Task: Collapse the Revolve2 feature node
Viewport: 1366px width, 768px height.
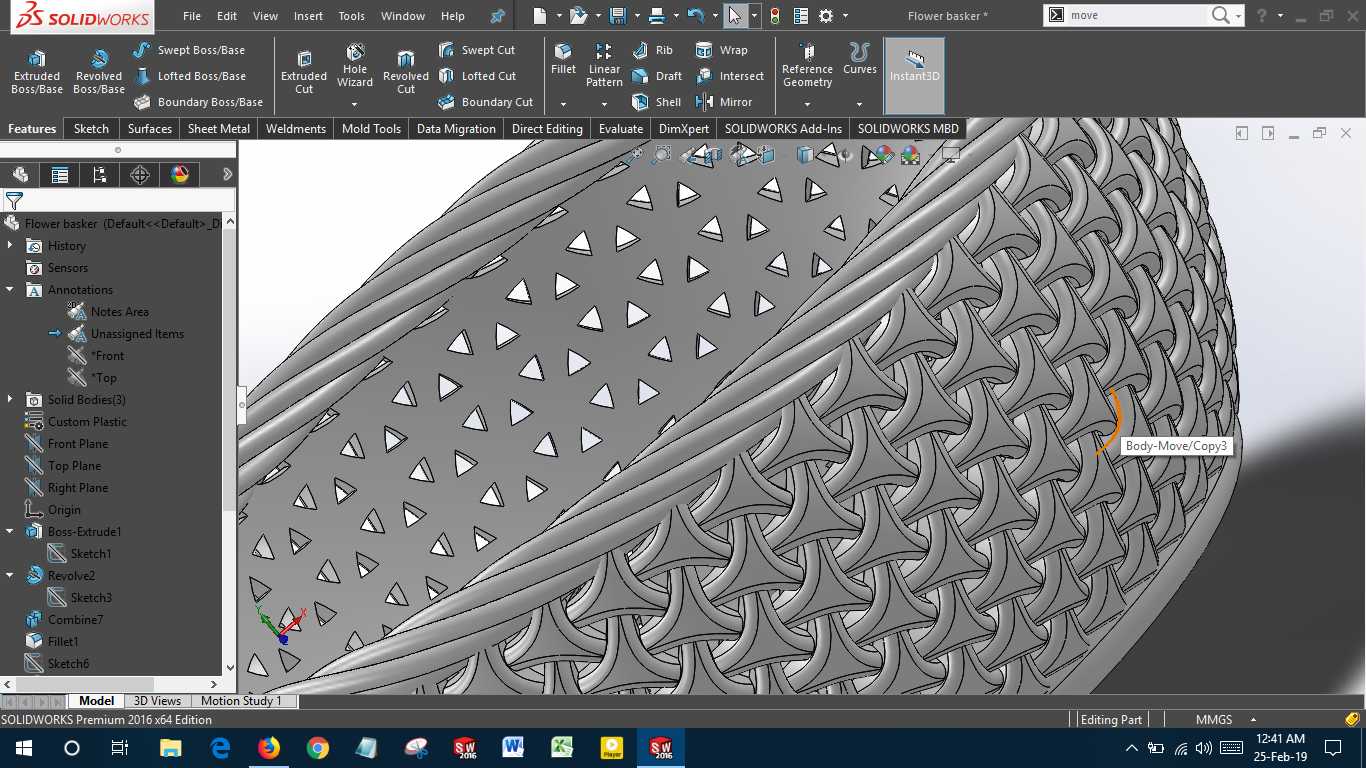Action: [x=10, y=575]
